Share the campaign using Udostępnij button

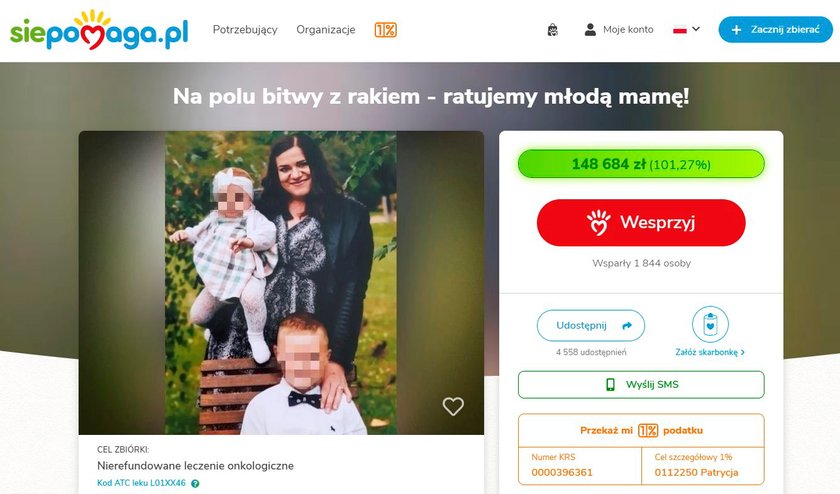coord(591,325)
